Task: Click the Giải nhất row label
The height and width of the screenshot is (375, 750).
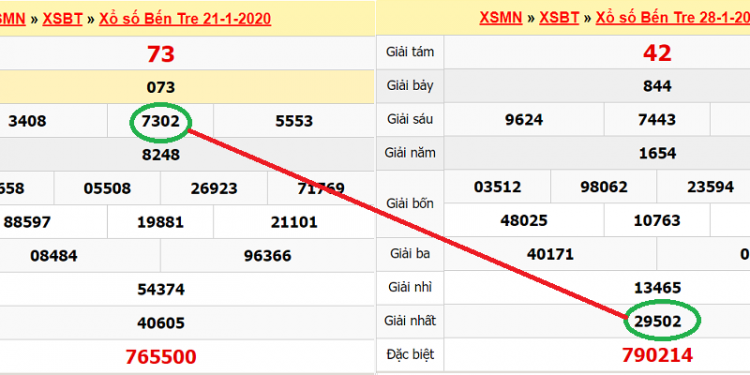Action: click(x=410, y=320)
